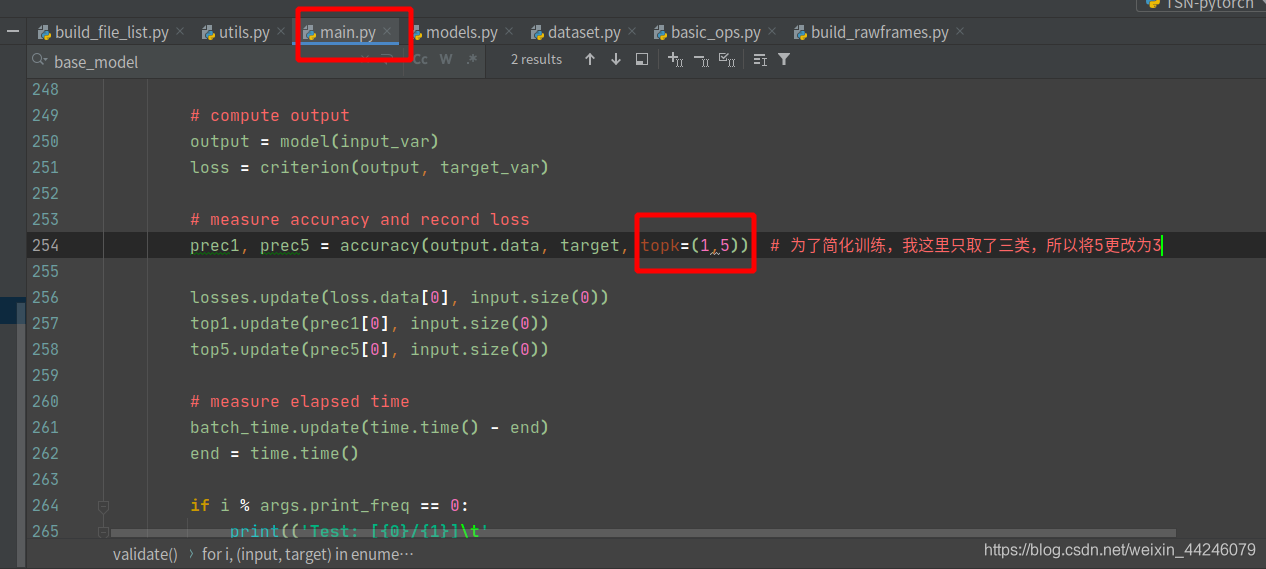The image size is (1266, 569).
Task: Select all occurrences icon
Action: coord(727,60)
